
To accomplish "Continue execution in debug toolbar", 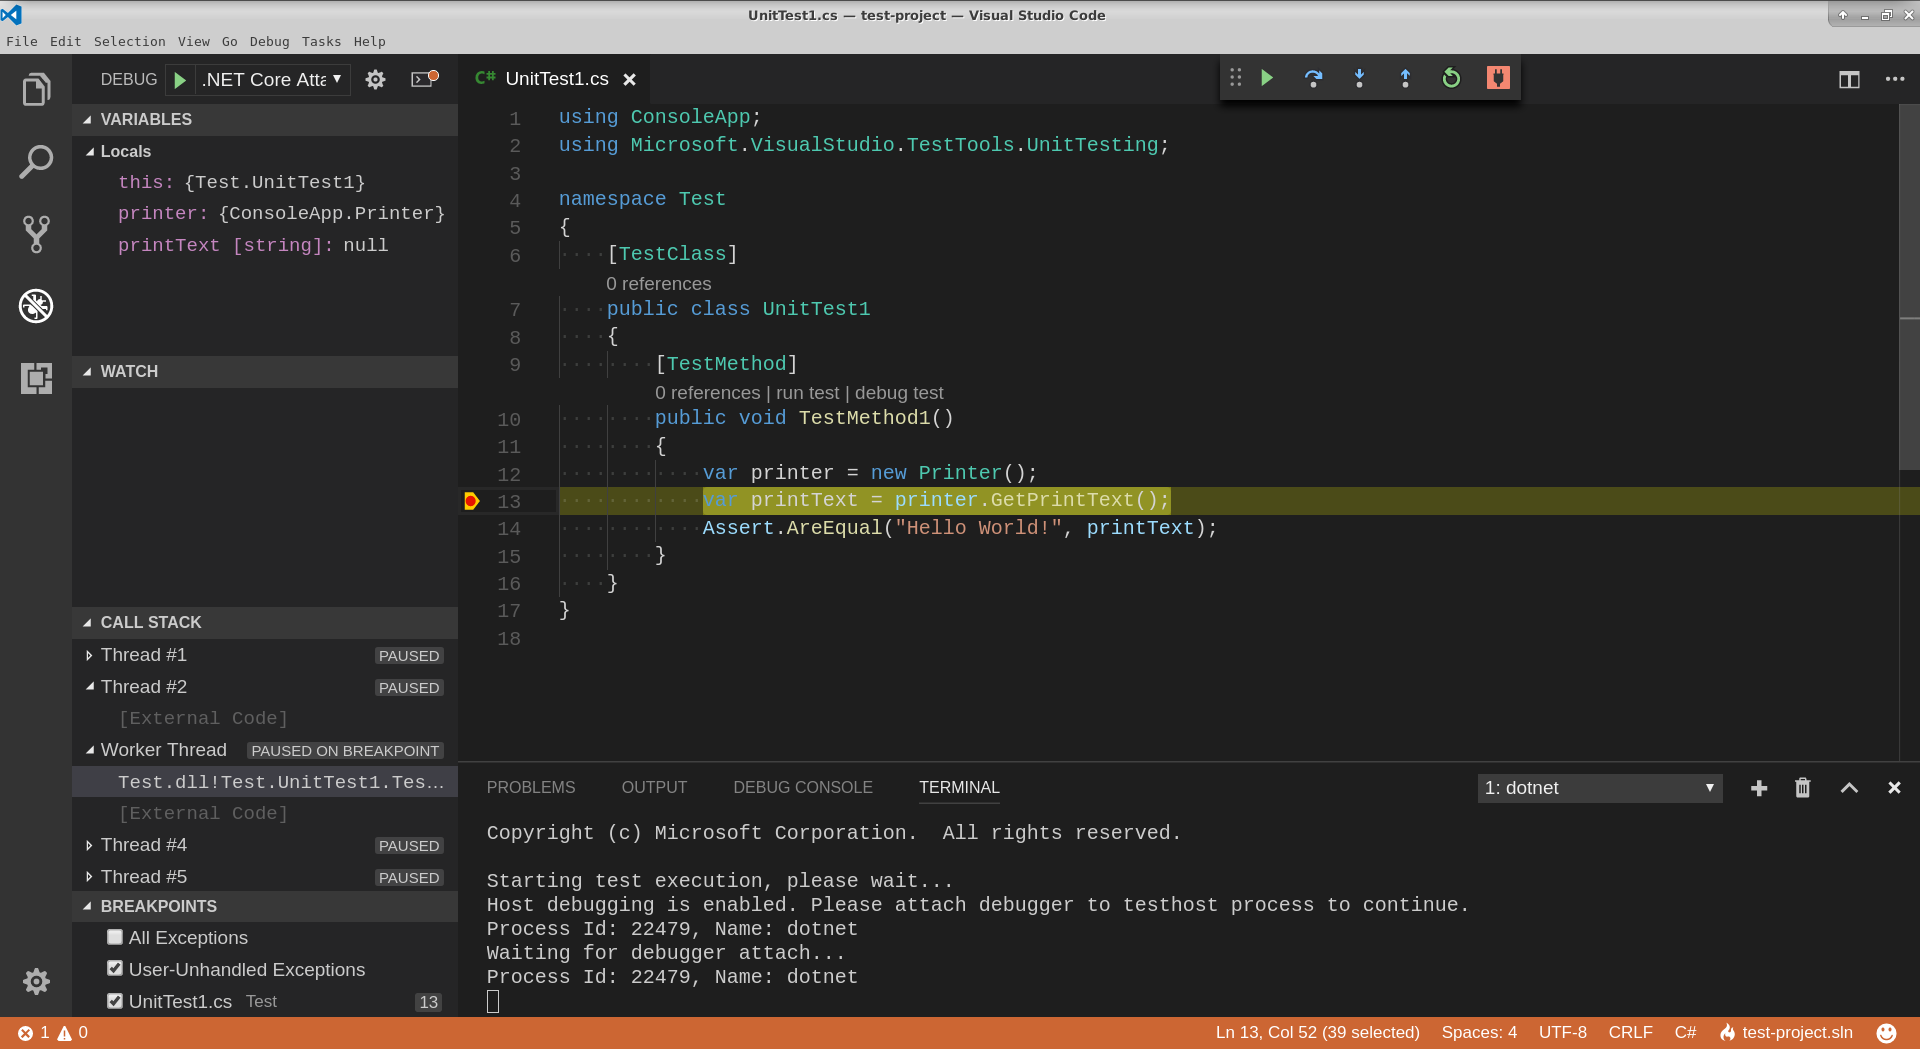I will pyautogui.click(x=1267, y=78).
